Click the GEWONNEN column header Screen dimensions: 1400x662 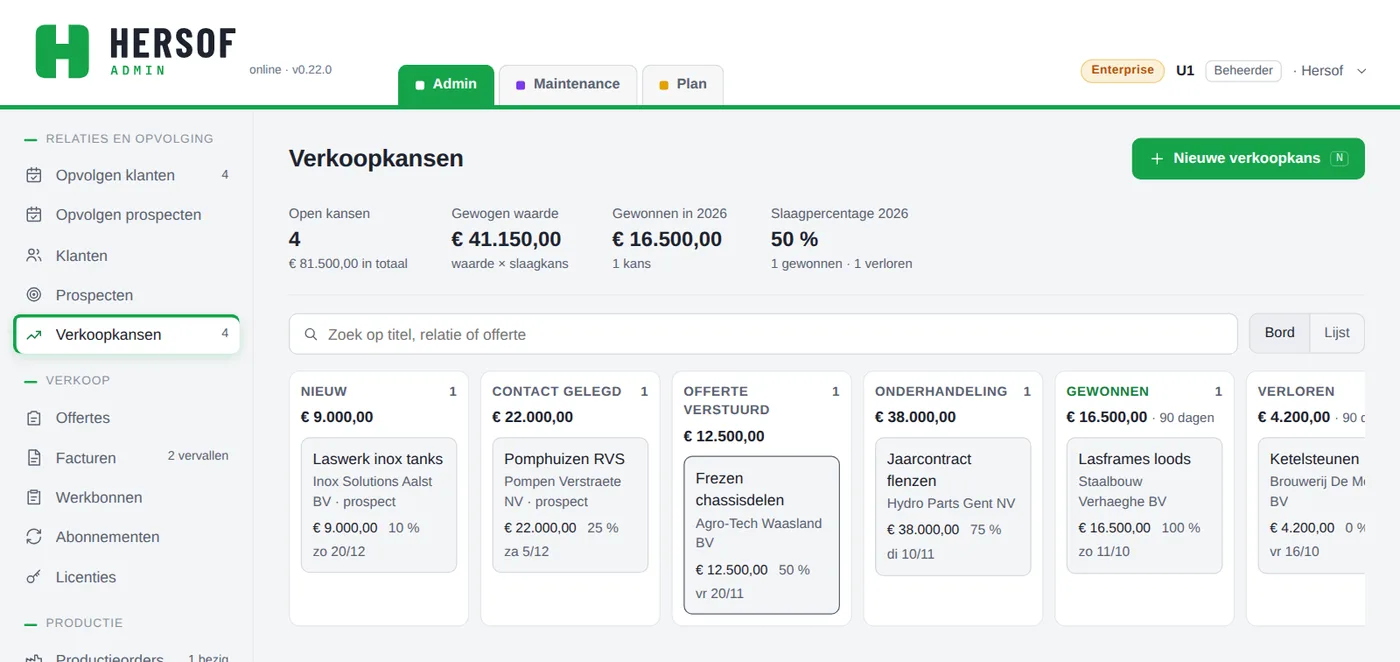tap(1107, 392)
